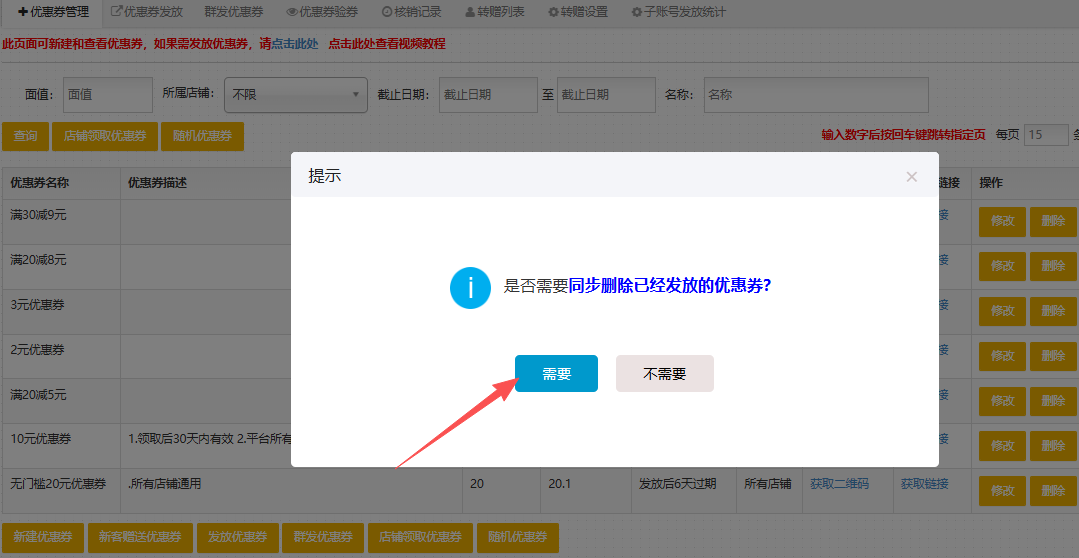Open the 子账号发放统计 tab
The height and width of the screenshot is (558, 1079).
click(679, 12)
